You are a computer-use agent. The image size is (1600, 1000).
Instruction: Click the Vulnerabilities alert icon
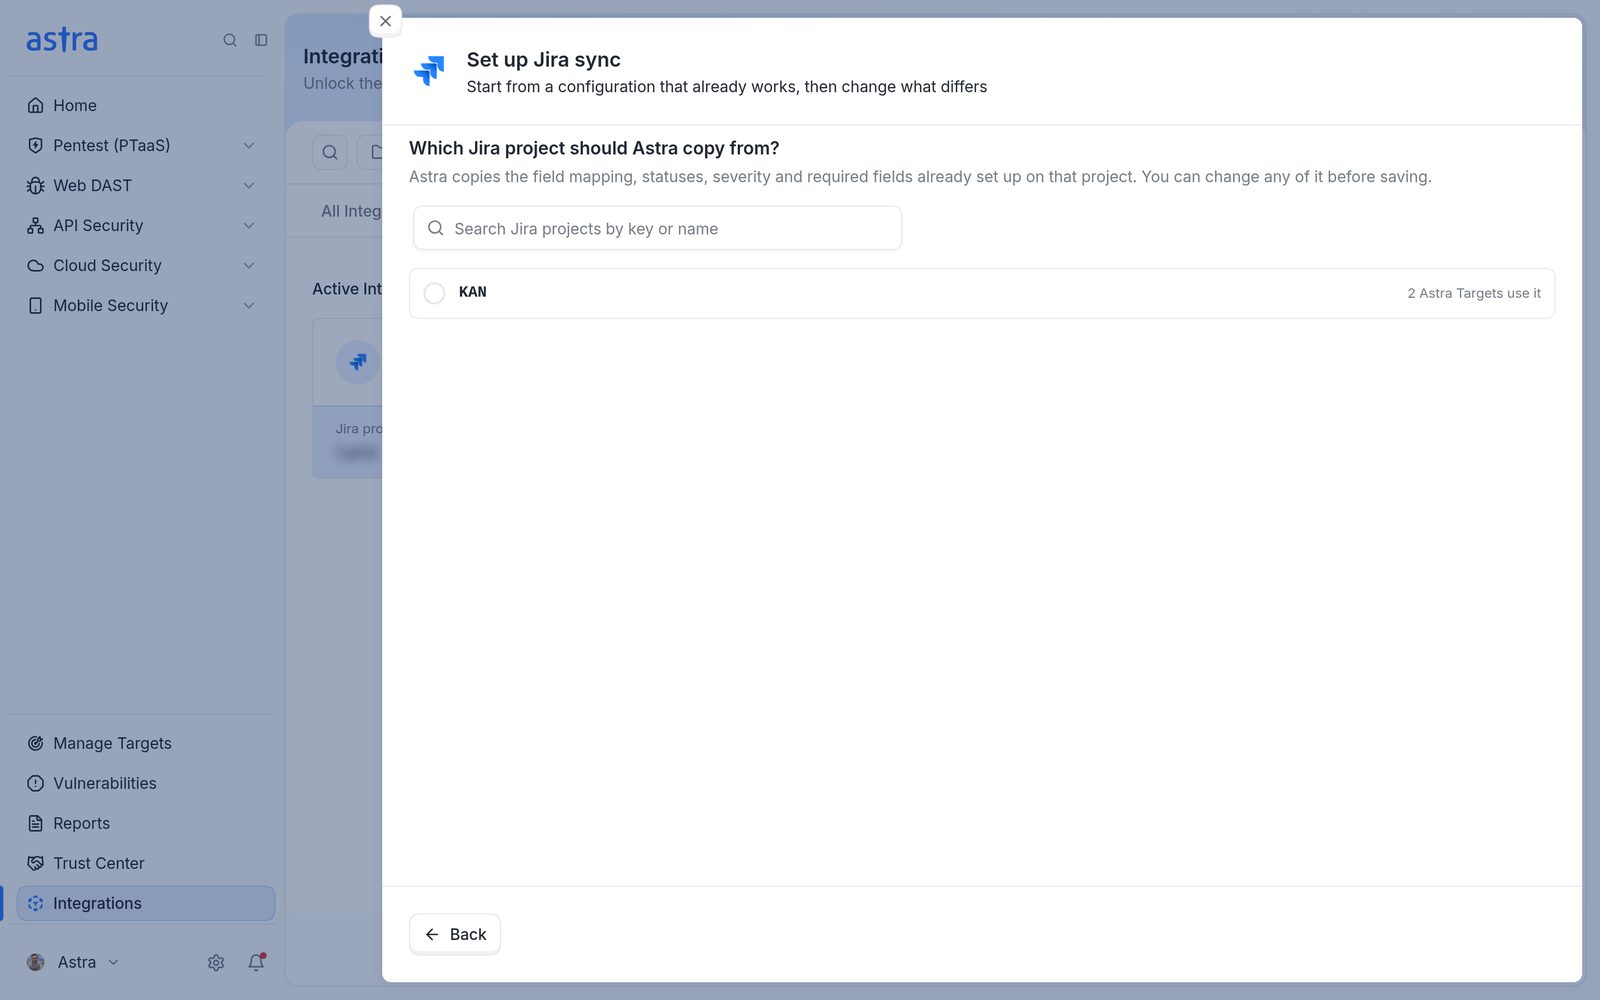(35, 783)
